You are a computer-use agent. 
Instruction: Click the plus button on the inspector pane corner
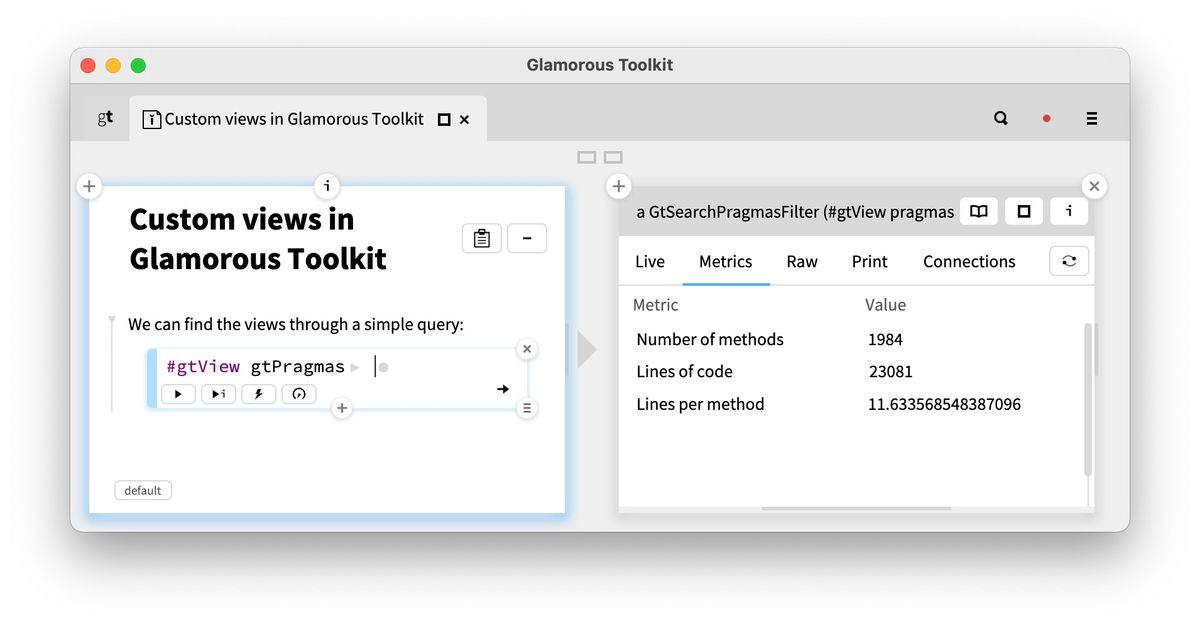coord(619,186)
